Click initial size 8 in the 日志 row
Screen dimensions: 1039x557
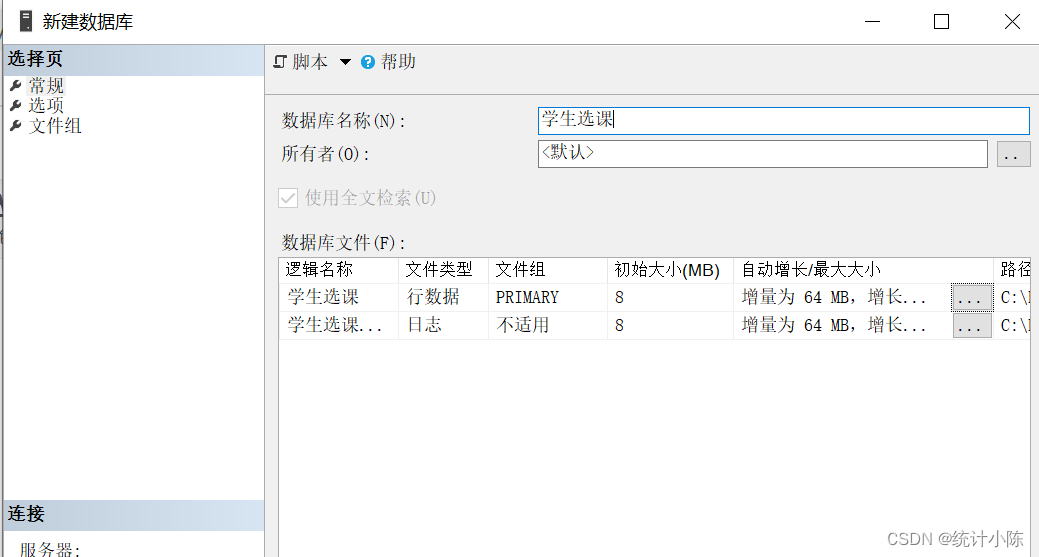pos(671,325)
